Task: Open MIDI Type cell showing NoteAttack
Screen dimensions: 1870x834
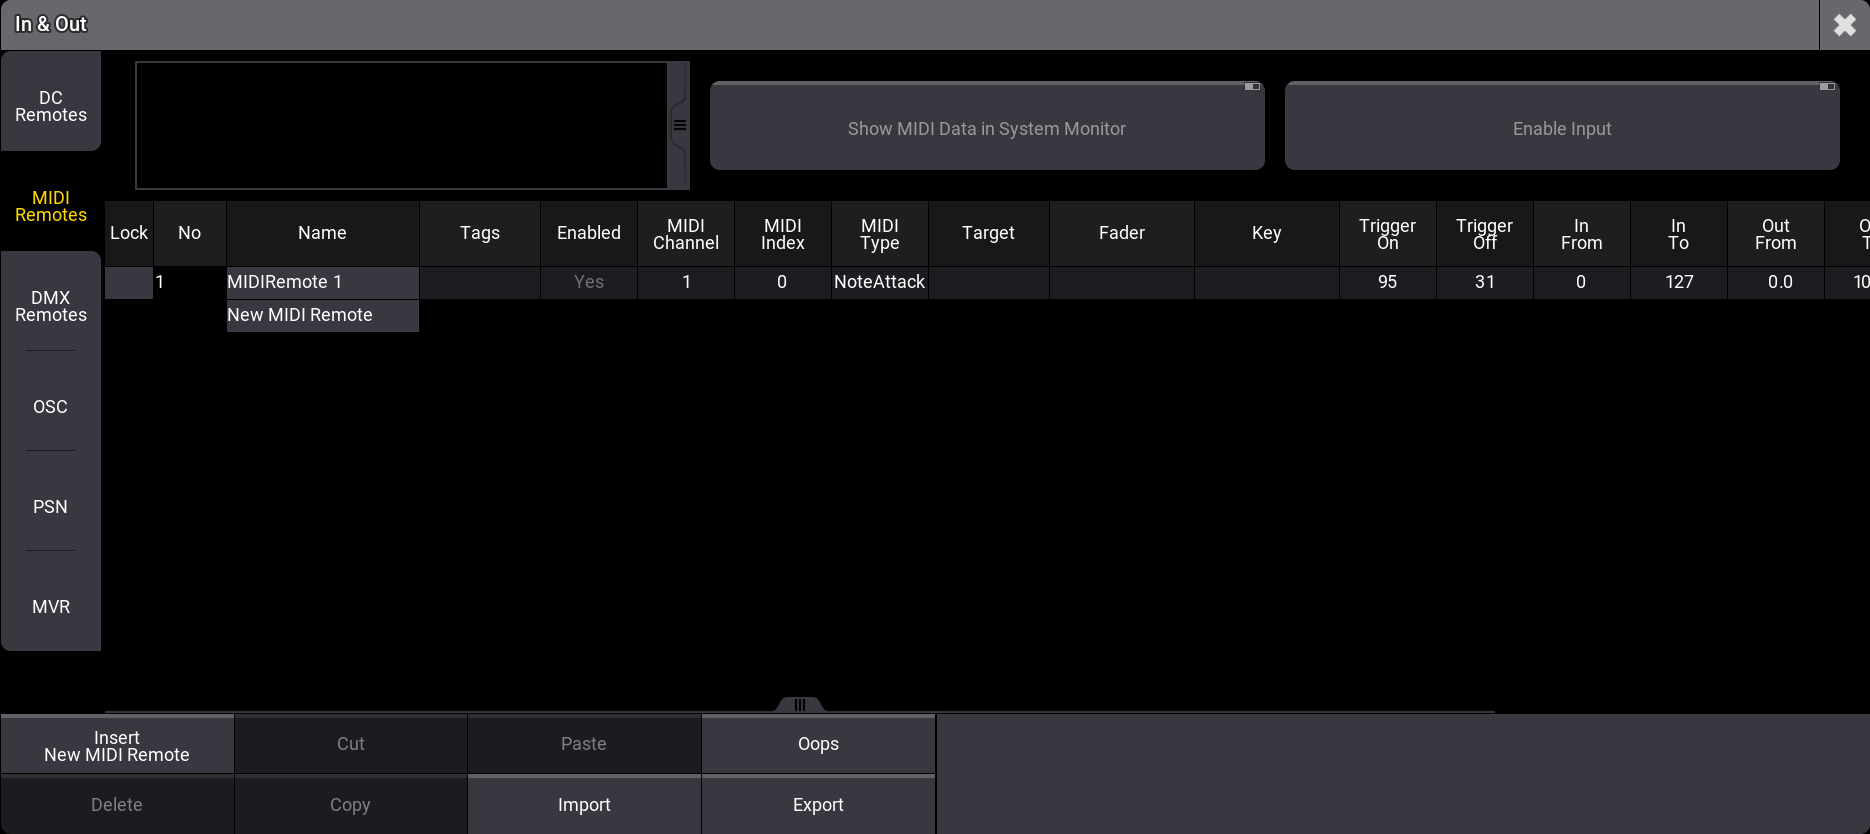Action: click(x=879, y=282)
